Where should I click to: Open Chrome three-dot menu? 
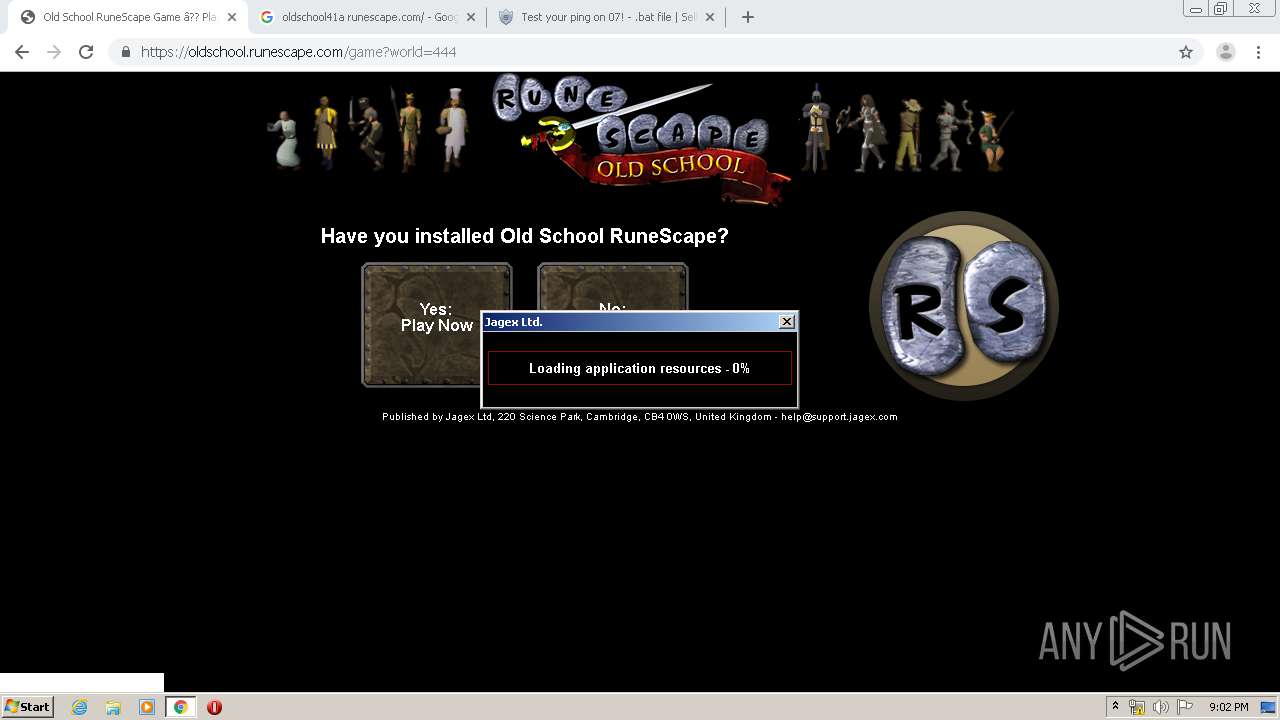(x=1259, y=52)
